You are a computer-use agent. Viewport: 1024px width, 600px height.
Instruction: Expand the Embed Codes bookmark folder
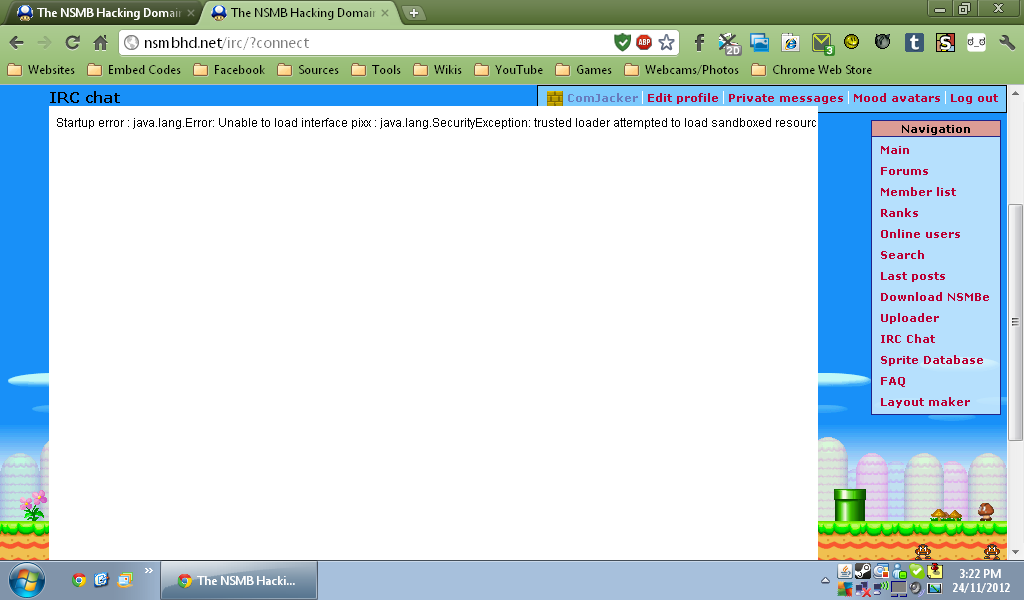tap(134, 70)
